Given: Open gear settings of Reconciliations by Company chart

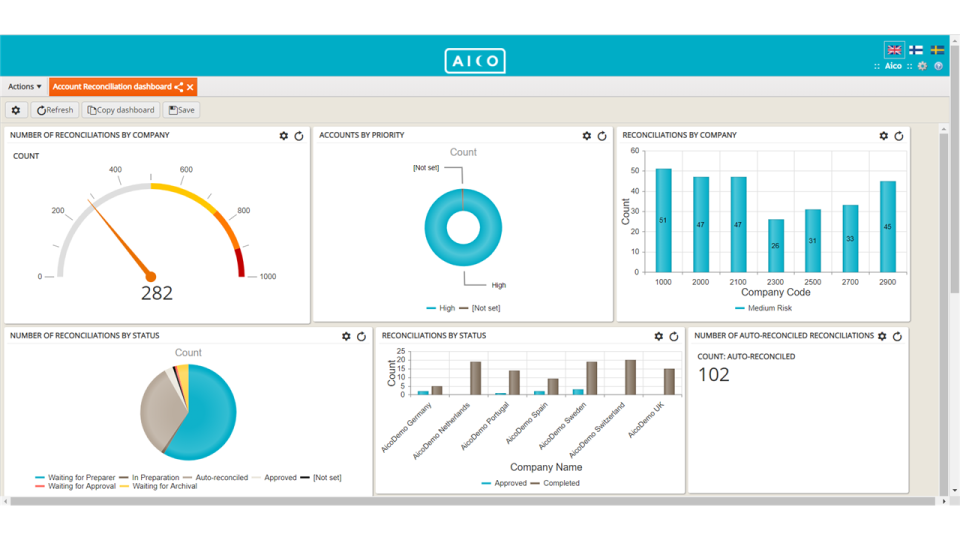Looking at the screenshot, I should coord(884,136).
